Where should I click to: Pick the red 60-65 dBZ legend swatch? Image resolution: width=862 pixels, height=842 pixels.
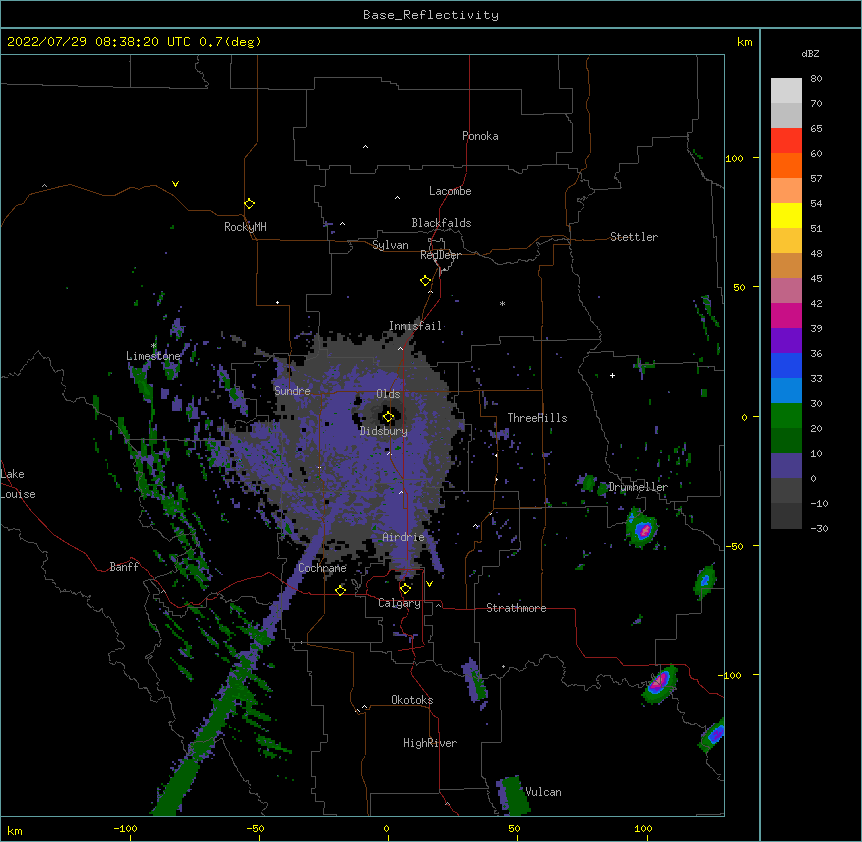[786, 141]
